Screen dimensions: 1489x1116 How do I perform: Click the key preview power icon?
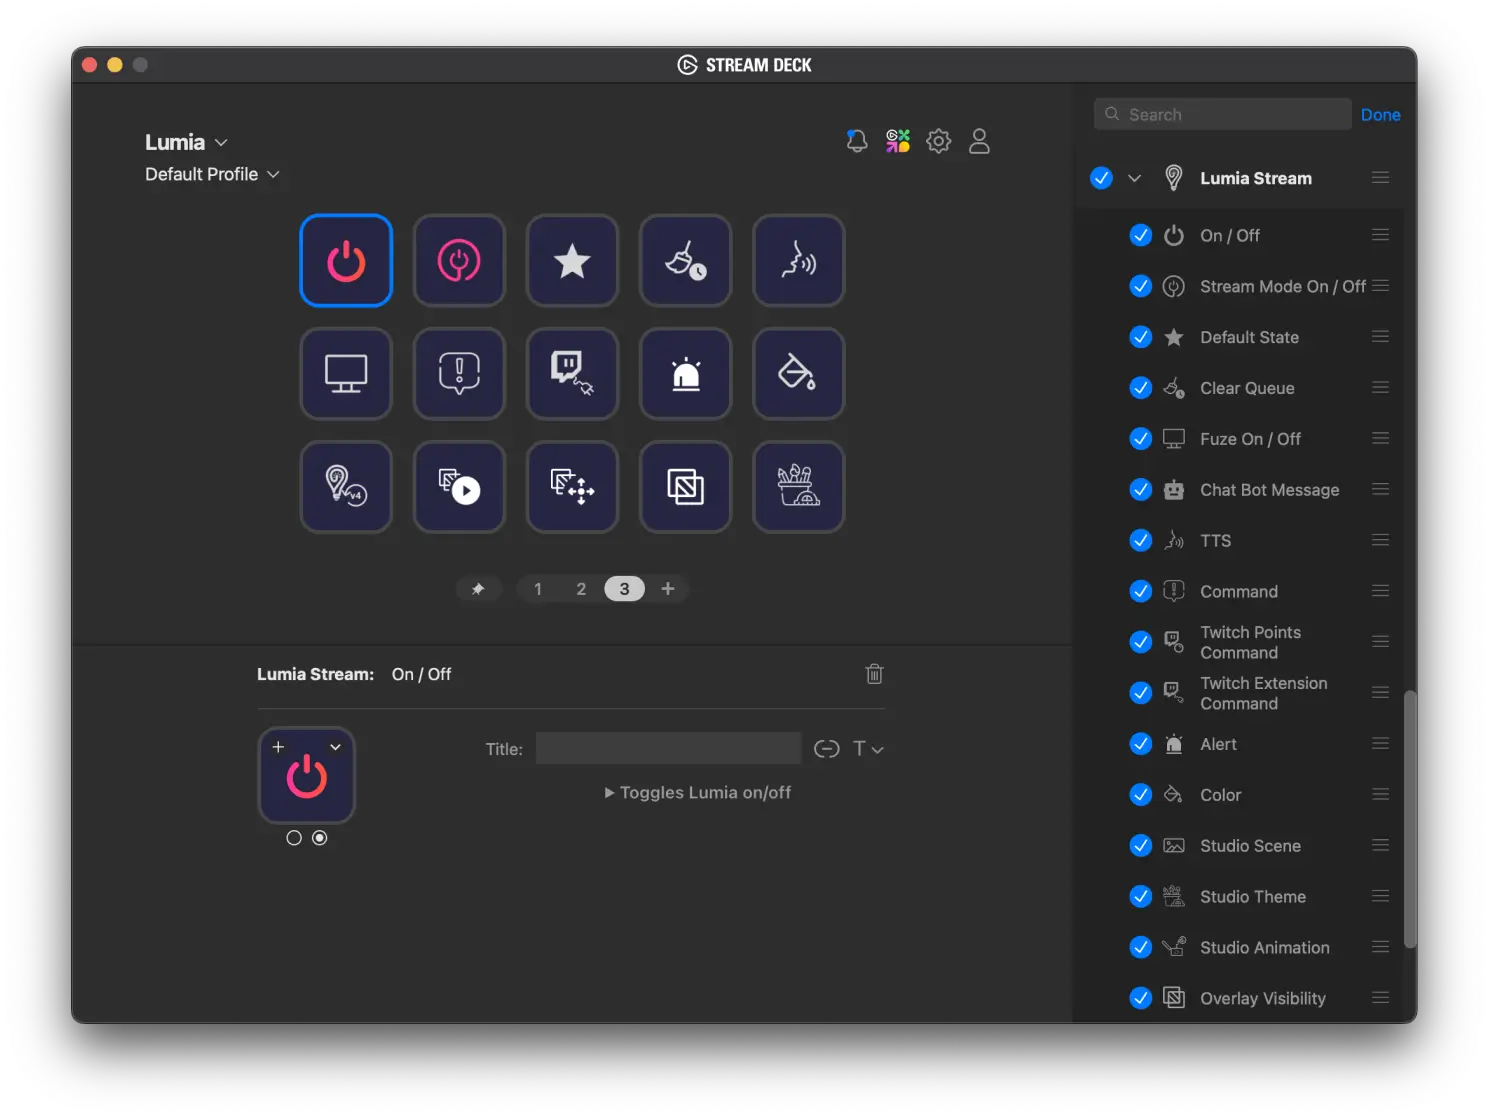(307, 777)
